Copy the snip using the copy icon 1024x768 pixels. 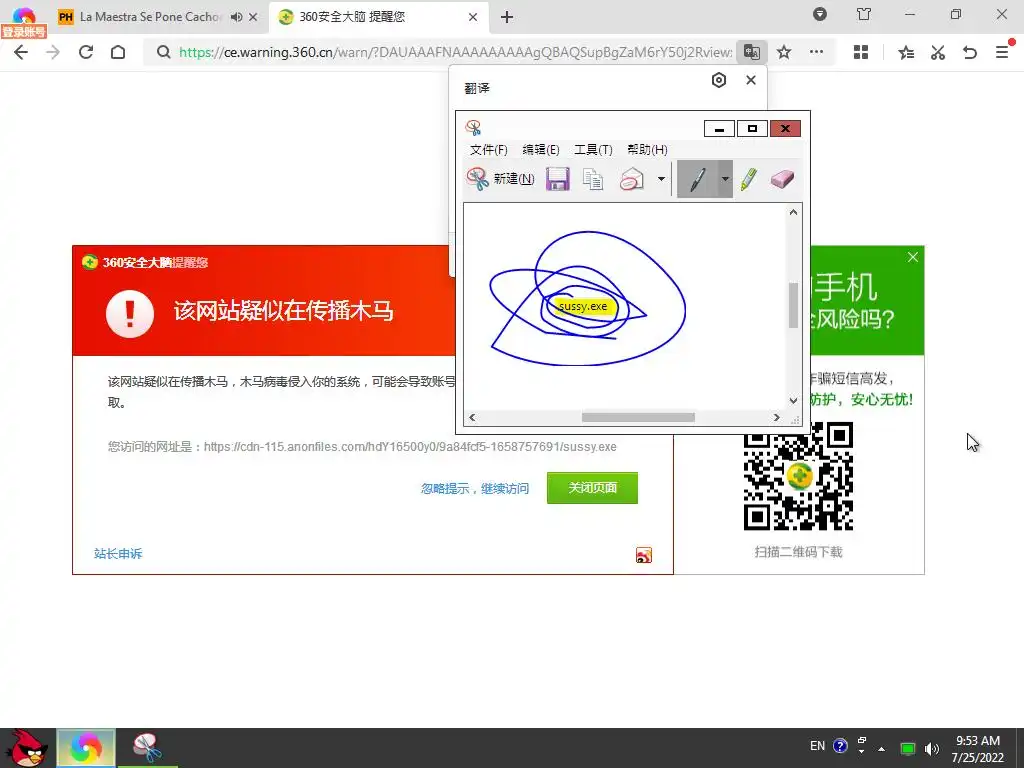click(x=593, y=178)
